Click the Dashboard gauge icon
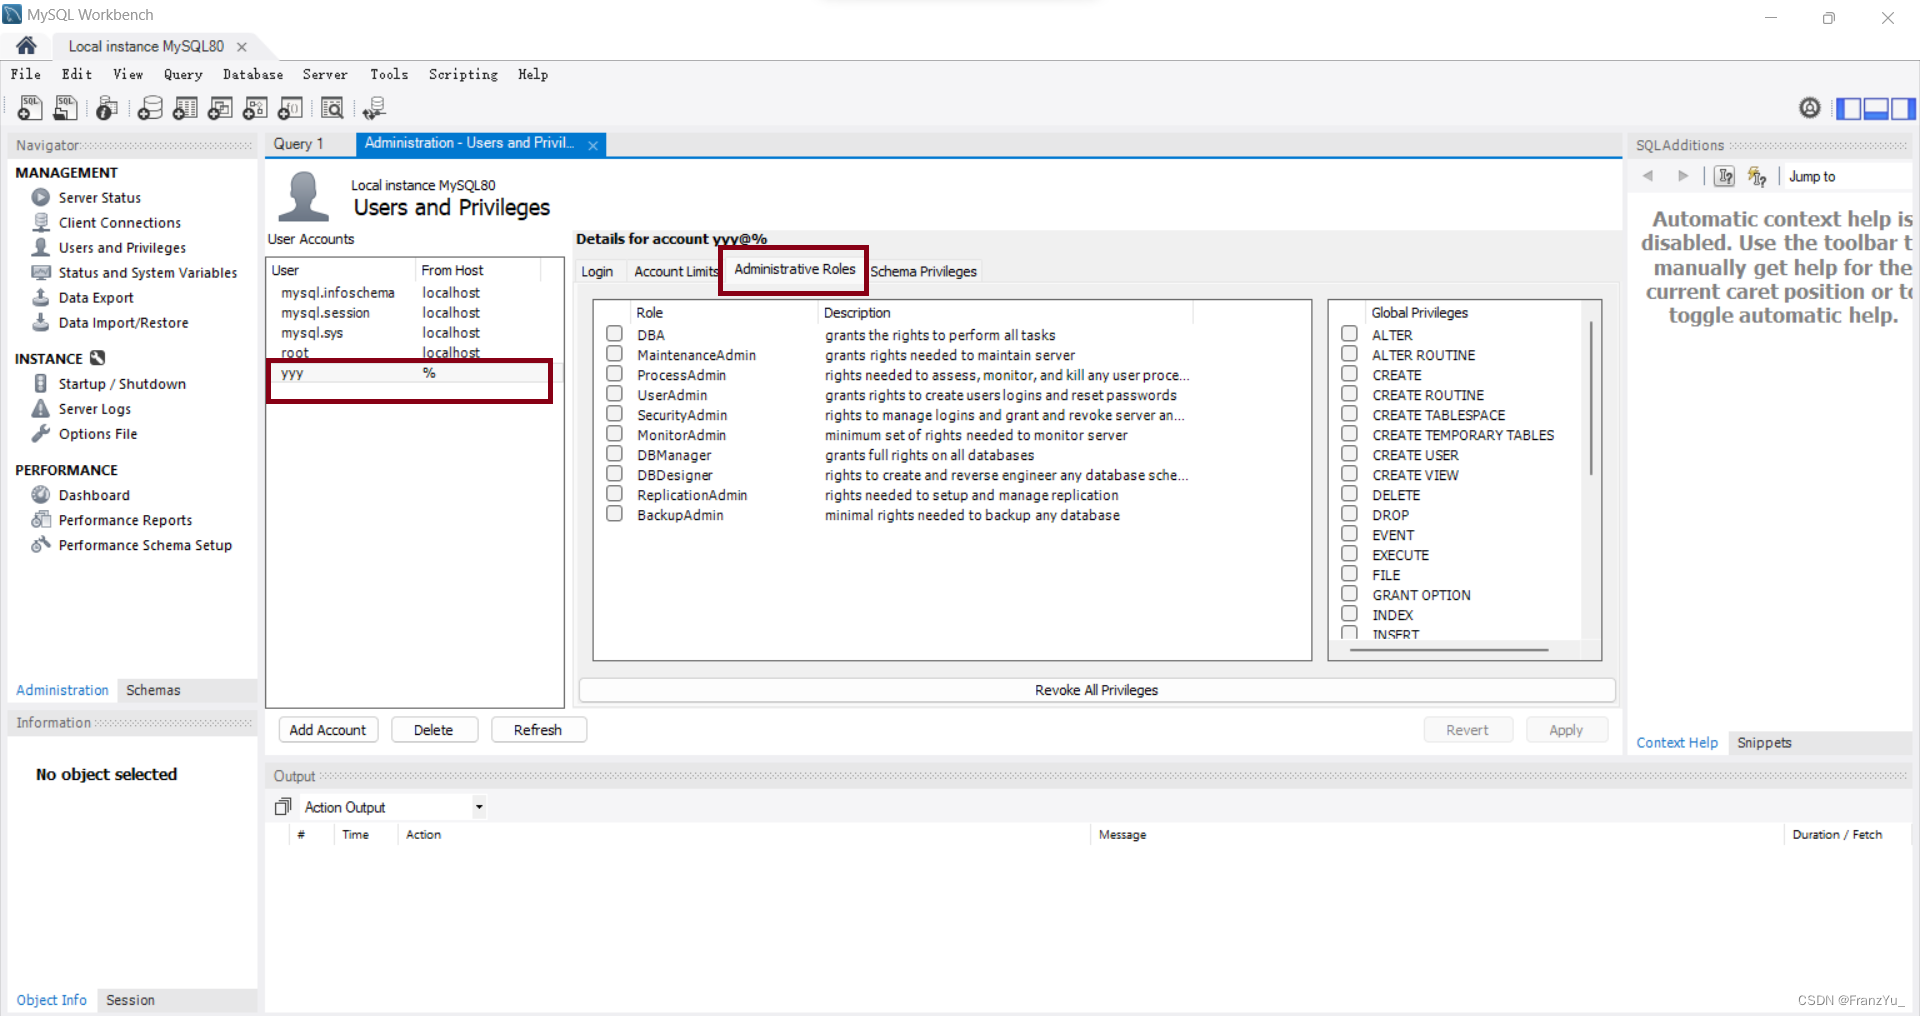The width and height of the screenshot is (1920, 1016). (x=41, y=494)
